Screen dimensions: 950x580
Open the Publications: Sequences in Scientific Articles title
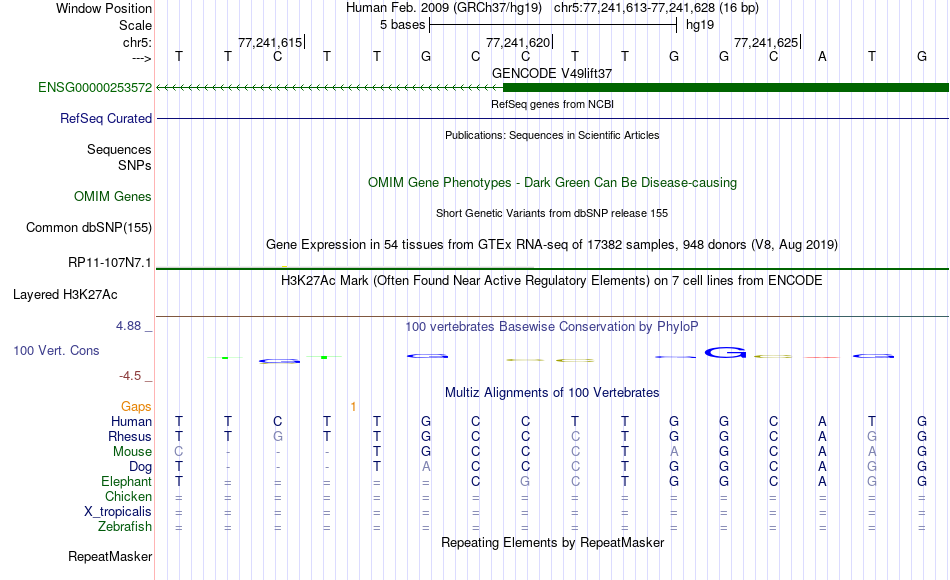click(552, 135)
